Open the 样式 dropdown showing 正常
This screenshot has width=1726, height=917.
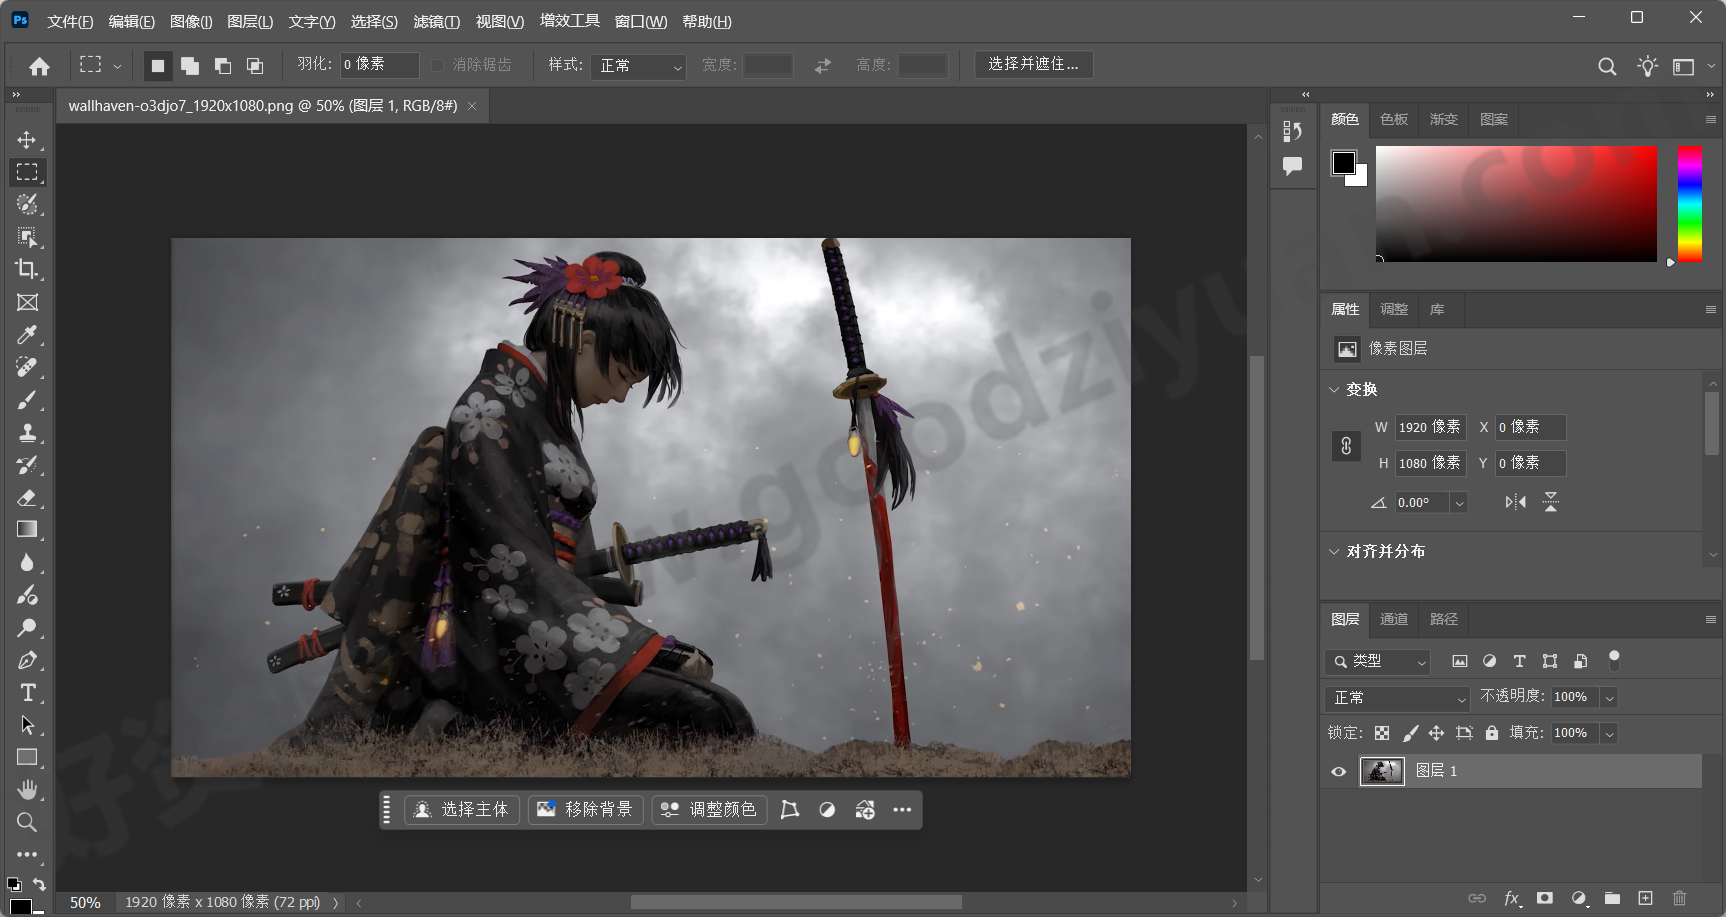click(637, 65)
